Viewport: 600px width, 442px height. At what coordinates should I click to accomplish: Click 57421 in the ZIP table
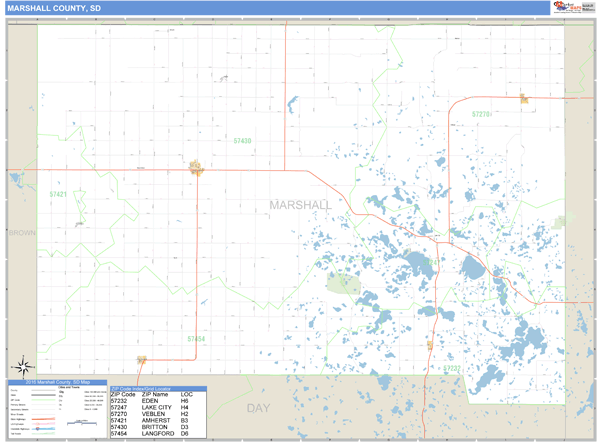pyautogui.click(x=119, y=421)
